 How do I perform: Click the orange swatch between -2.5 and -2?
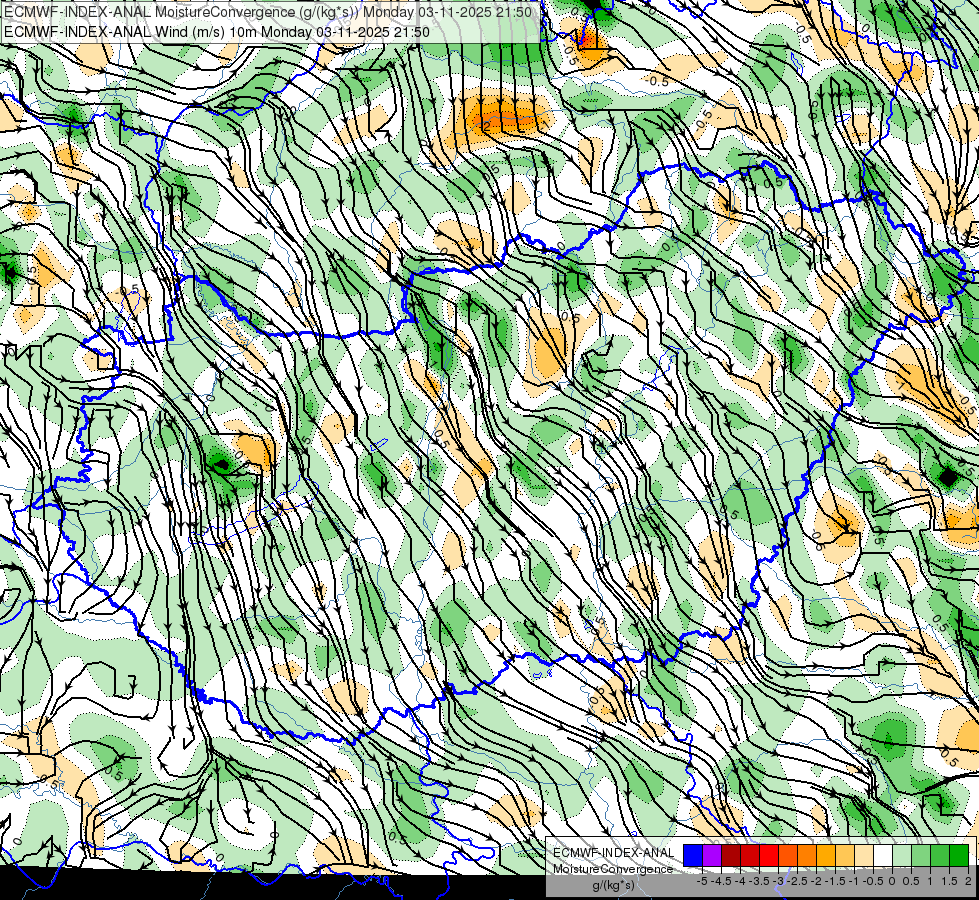[807, 856]
